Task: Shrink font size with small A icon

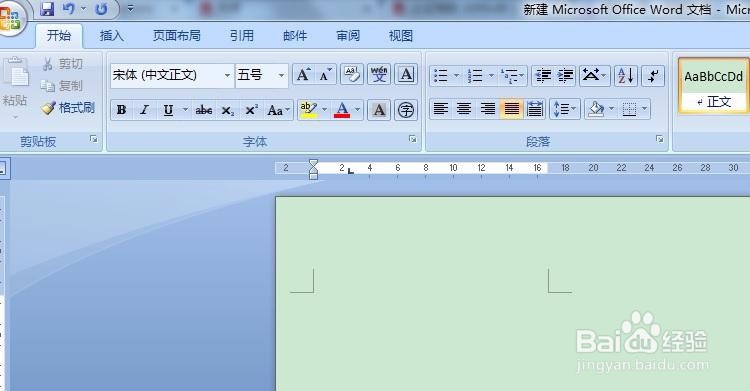Action: pos(325,75)
